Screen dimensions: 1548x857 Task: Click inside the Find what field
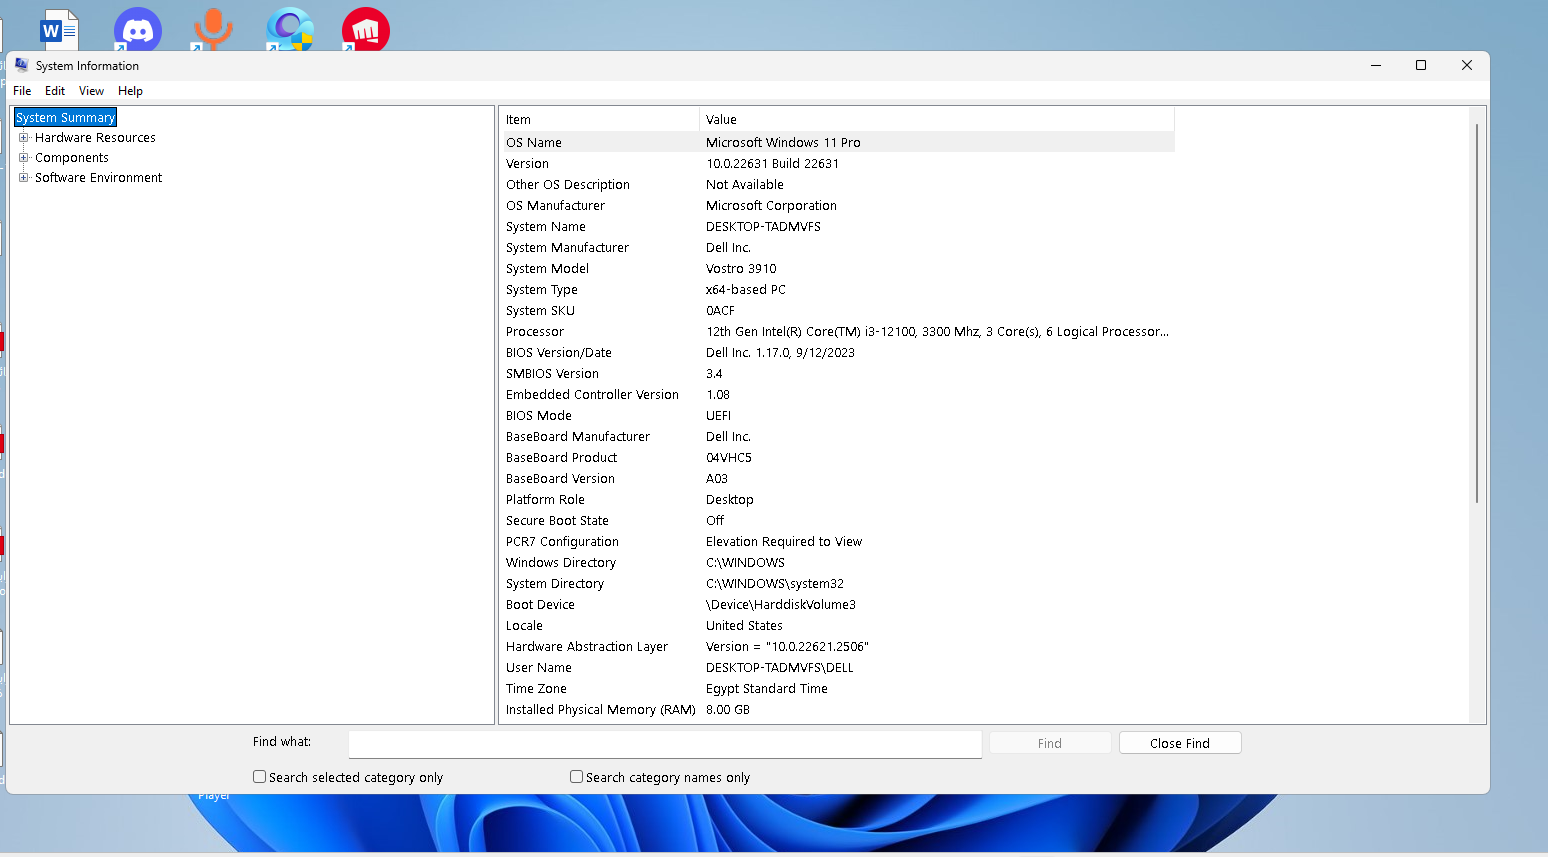coord(664,743)
